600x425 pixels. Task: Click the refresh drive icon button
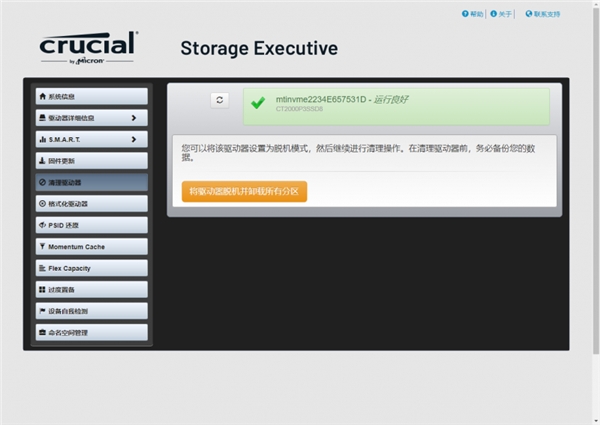(x=220, y=100)
